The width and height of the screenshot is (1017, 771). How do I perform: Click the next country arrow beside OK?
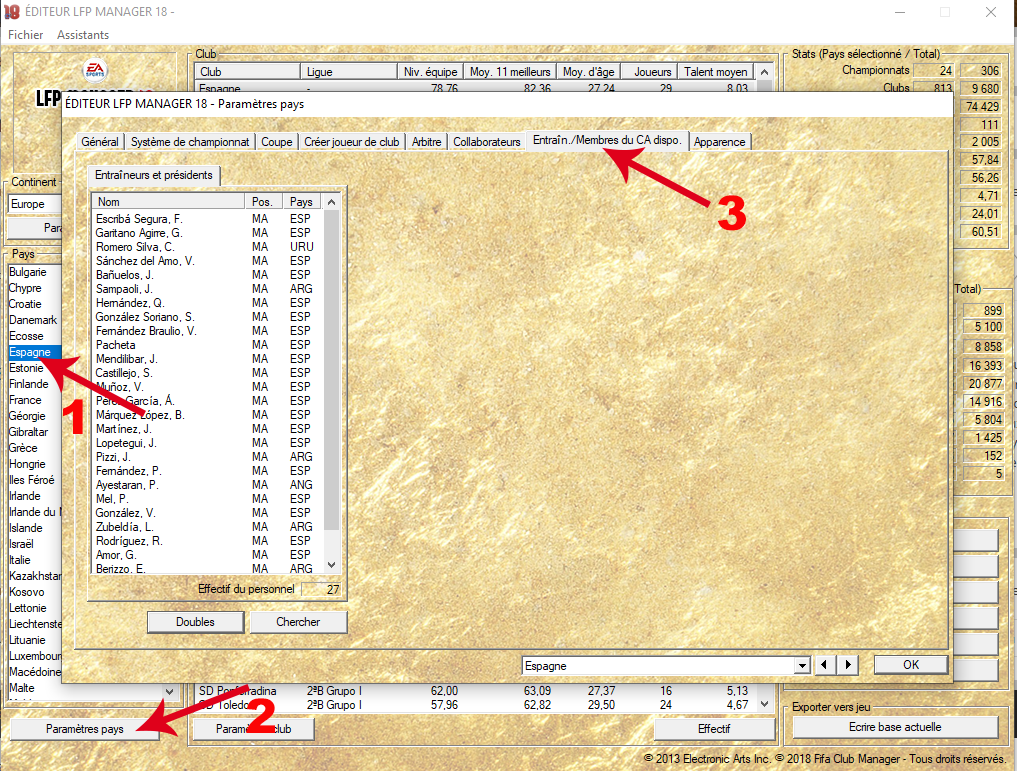(x=848, y=665)
